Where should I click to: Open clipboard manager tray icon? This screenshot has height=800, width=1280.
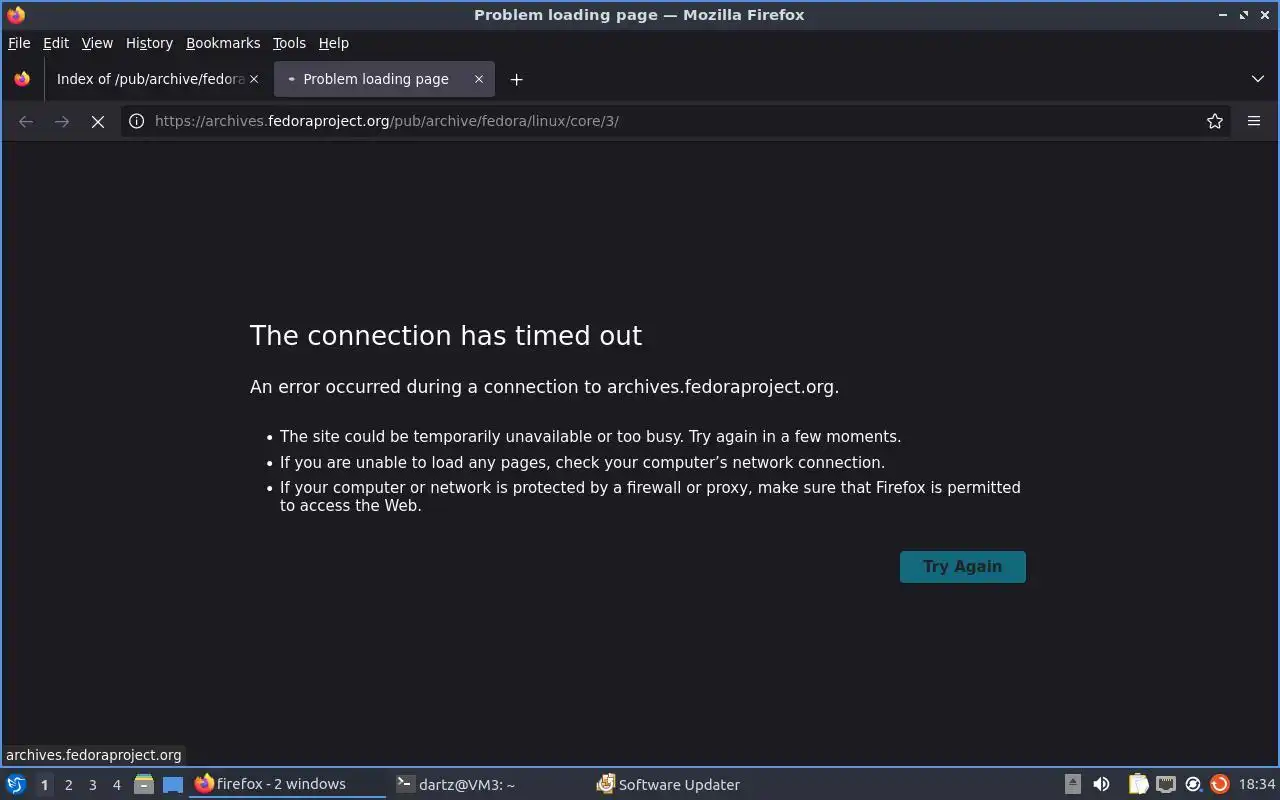pos(1138,784)
